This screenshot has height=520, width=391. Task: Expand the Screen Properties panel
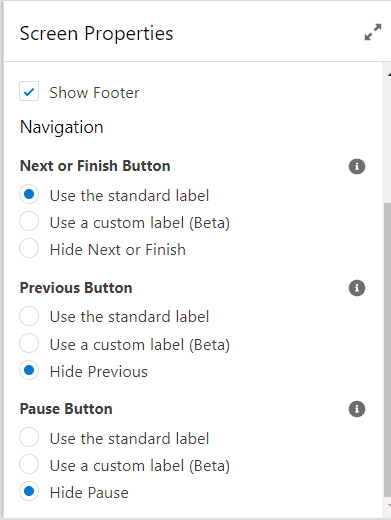(373, 32)
